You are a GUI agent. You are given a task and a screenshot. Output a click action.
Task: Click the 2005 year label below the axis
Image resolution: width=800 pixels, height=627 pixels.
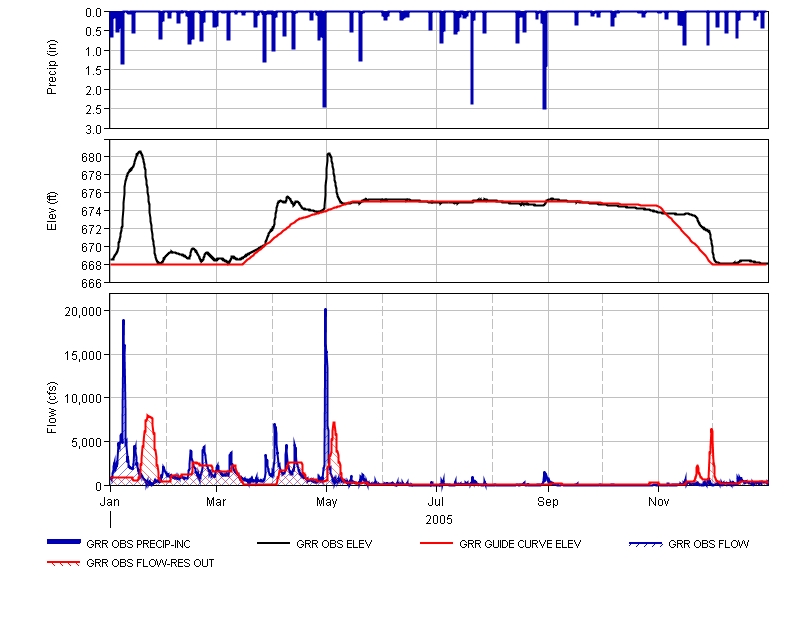(x=438, y=519)
